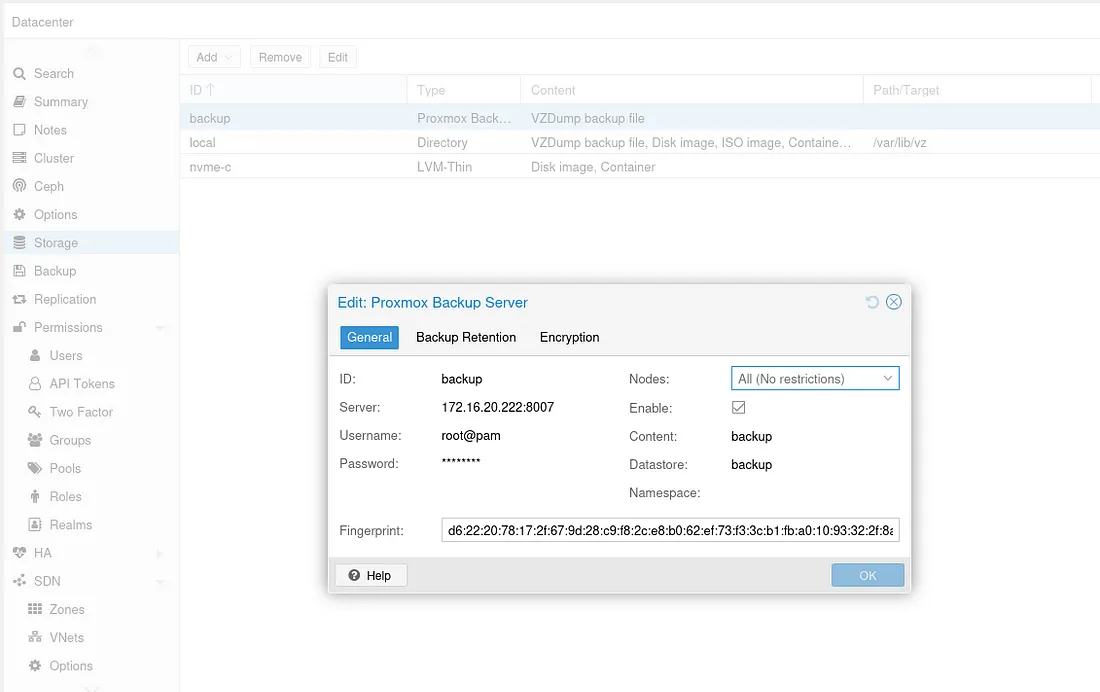Click the Realms address book icon

tap(34, 524)
